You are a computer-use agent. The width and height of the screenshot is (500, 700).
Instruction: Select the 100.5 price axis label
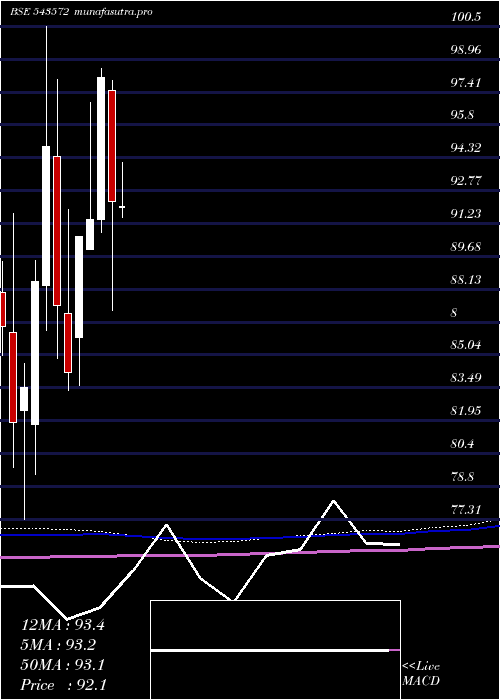(x=466, y=17)
